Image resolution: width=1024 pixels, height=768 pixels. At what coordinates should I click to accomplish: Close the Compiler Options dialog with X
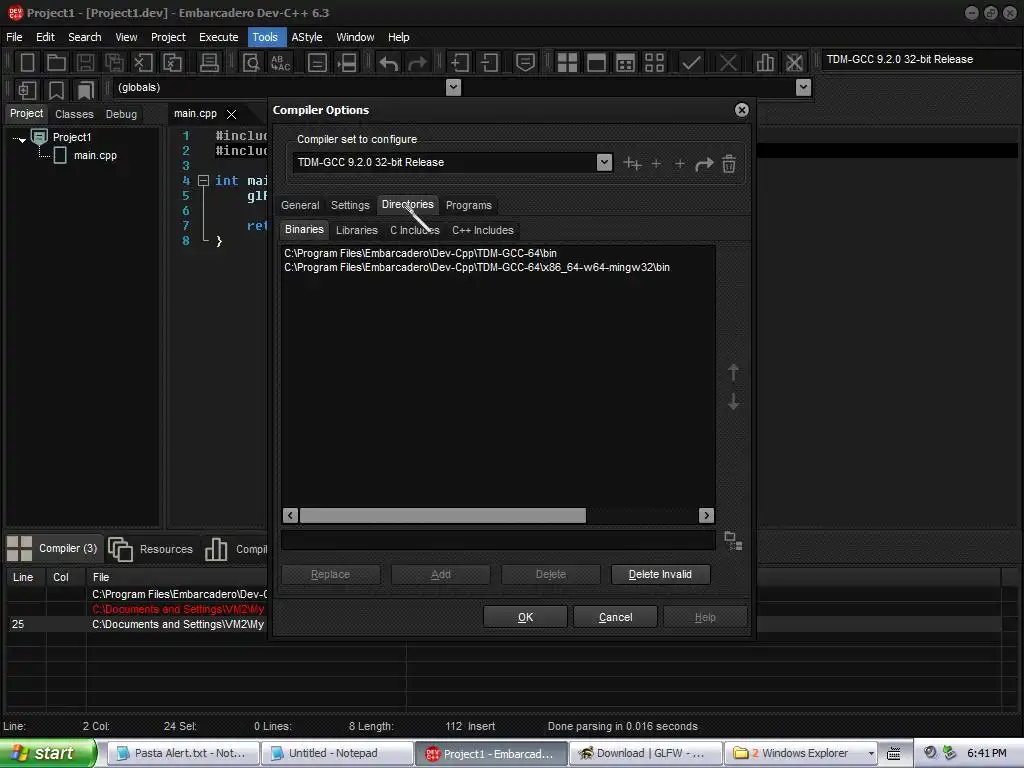[x=742, y=110]
